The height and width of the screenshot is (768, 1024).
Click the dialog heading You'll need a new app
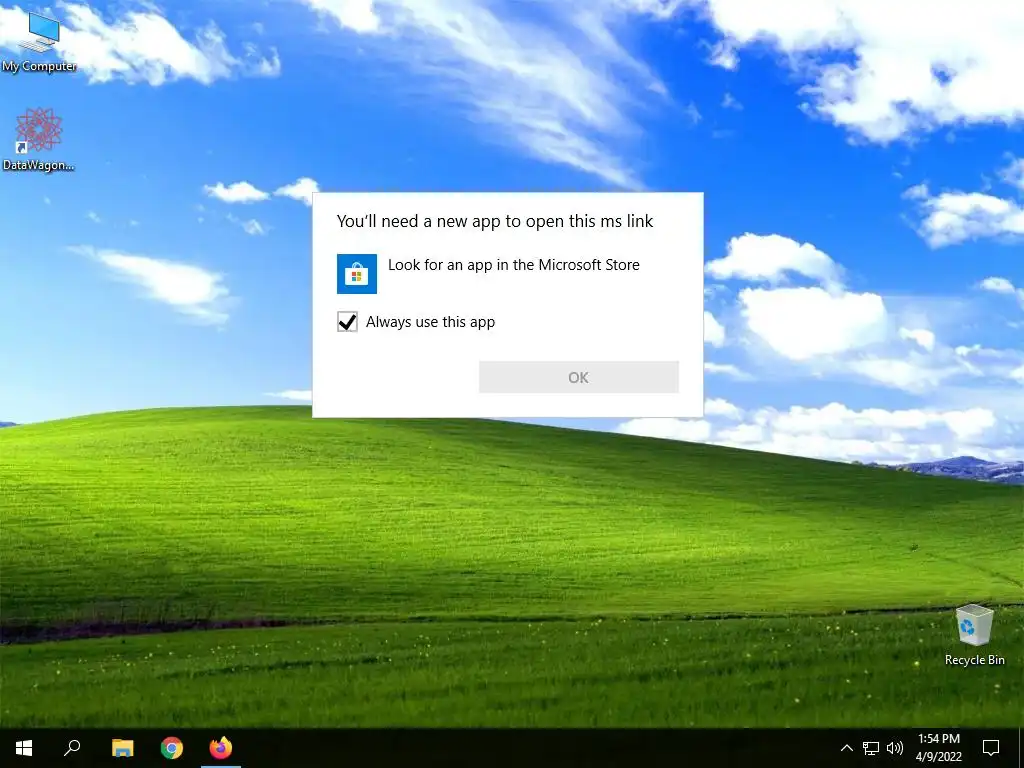494,221
